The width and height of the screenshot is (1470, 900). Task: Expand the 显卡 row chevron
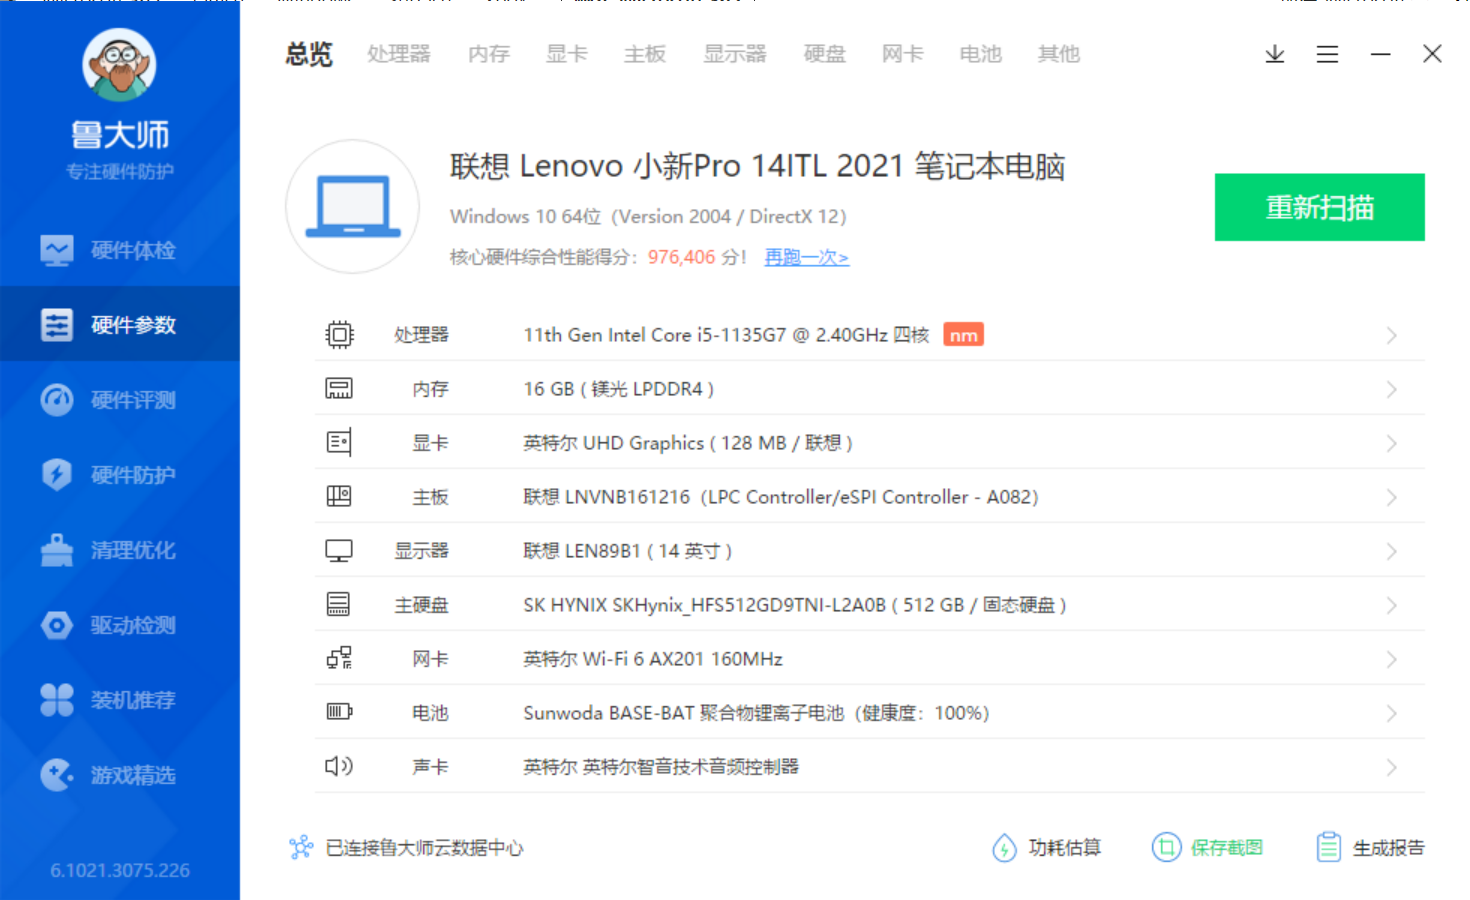pyautogui.click(x=1391, y=443)
